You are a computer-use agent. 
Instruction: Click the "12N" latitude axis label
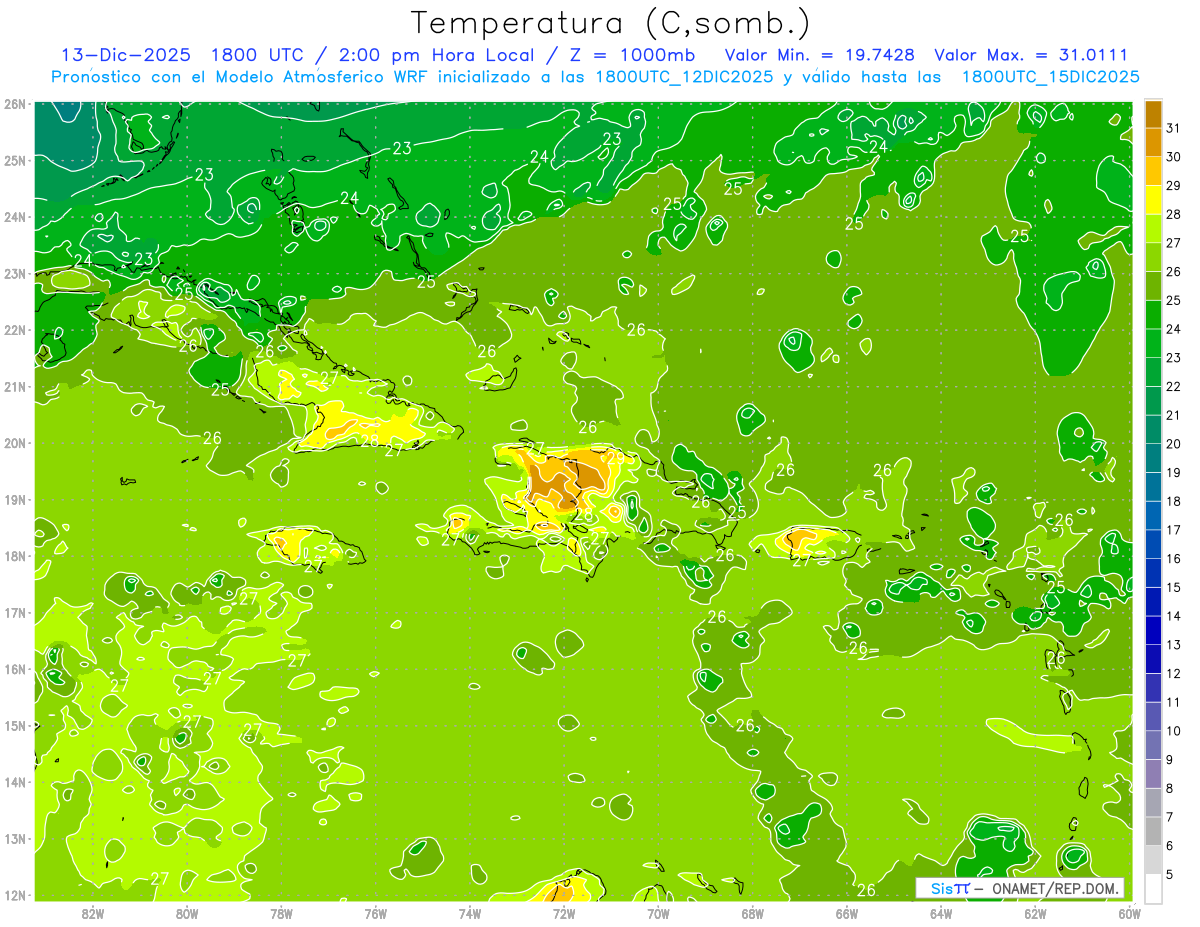click(15, 895)
